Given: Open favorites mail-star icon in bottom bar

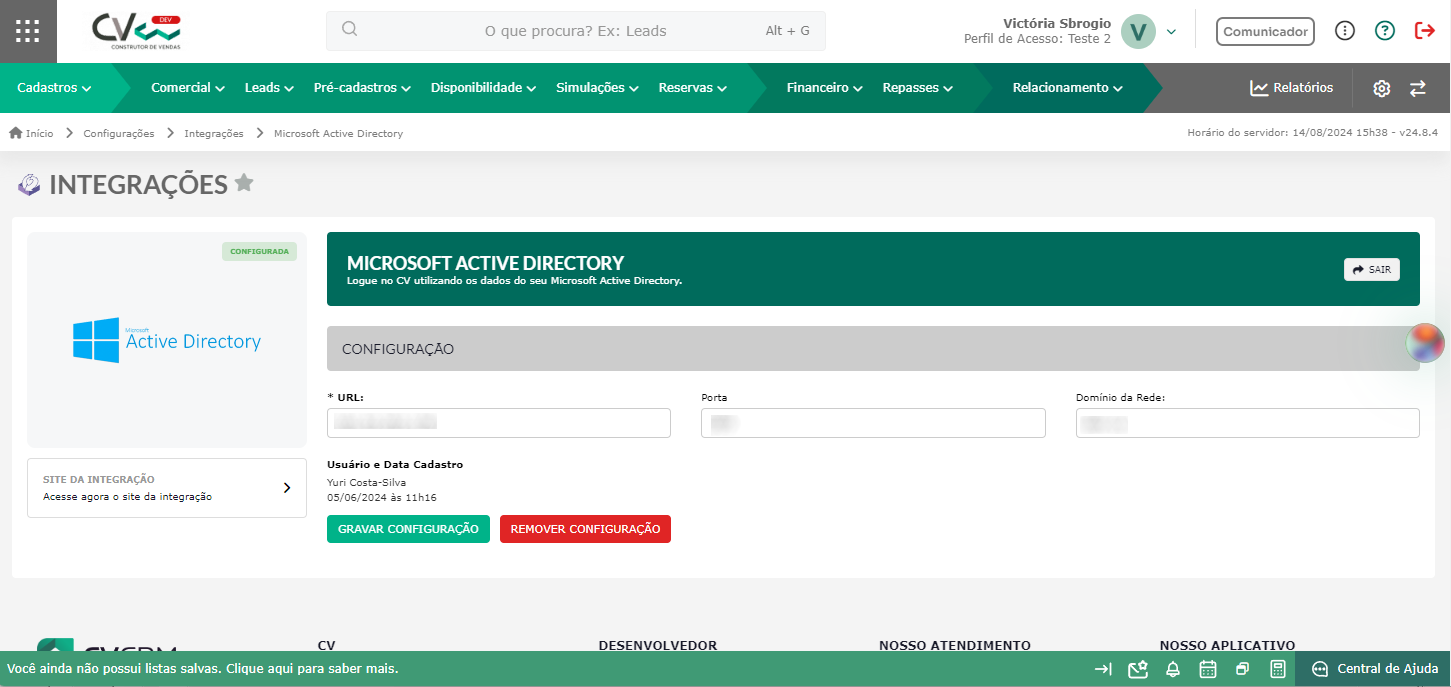Looking at the screenshot, I should tap(1137, 669).
